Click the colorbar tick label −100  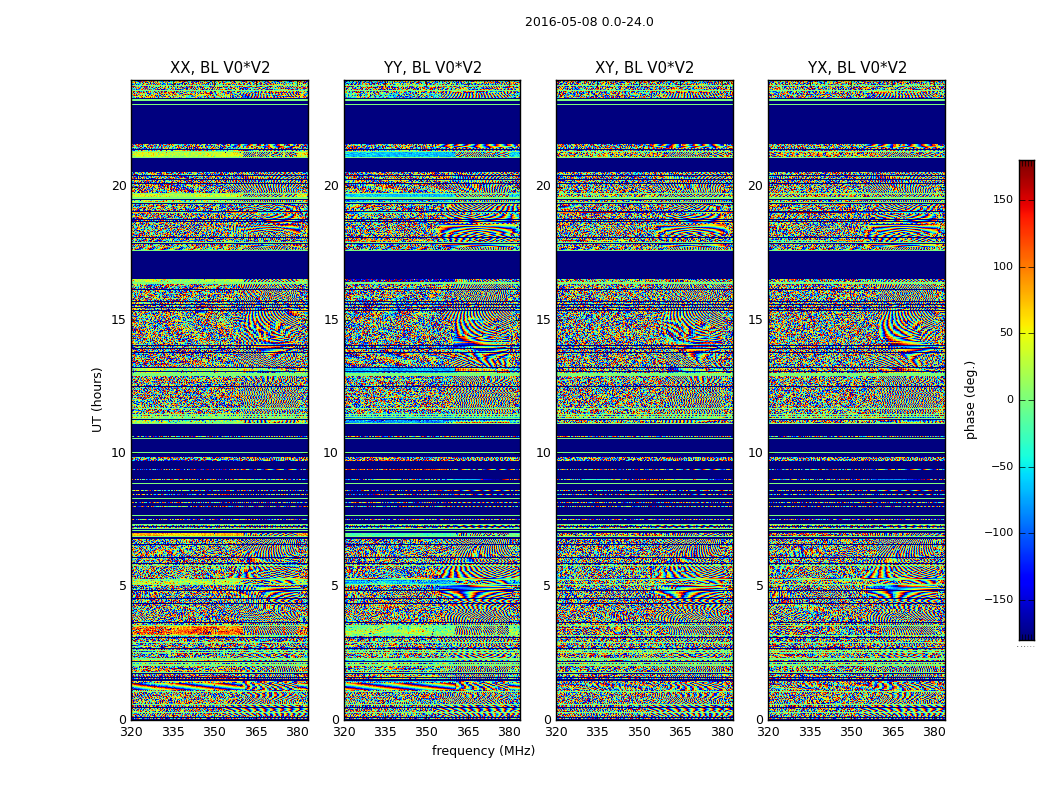tap(998, 532)
